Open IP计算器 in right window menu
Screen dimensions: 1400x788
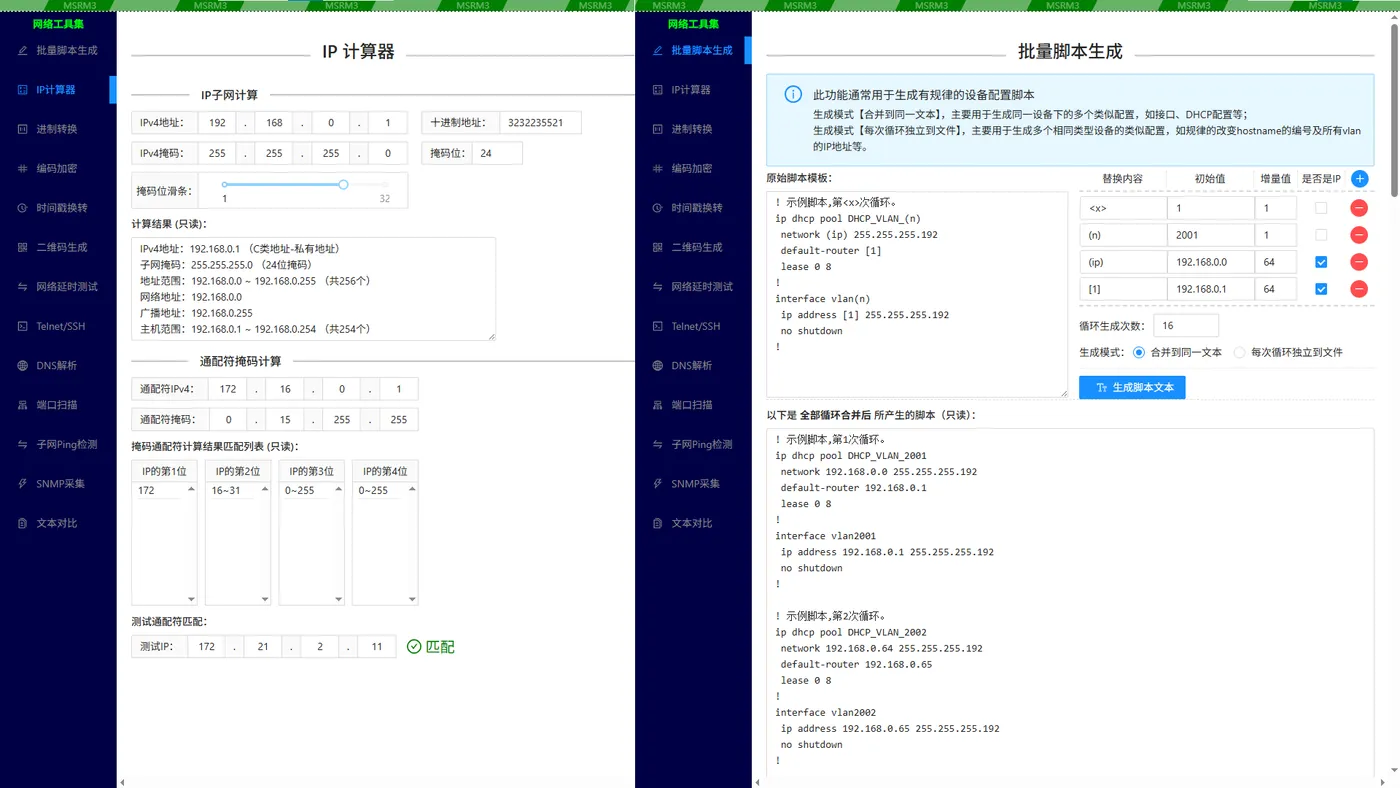click(691, 90)
